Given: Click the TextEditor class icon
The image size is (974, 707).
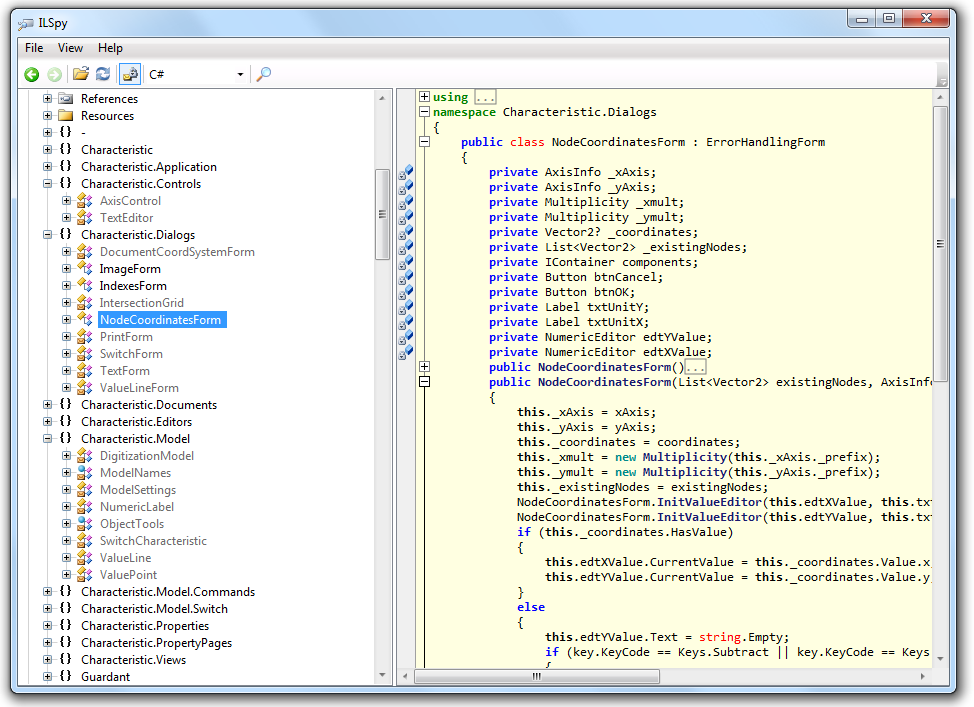Looking at the screenshot, I should tap(85, 217).
